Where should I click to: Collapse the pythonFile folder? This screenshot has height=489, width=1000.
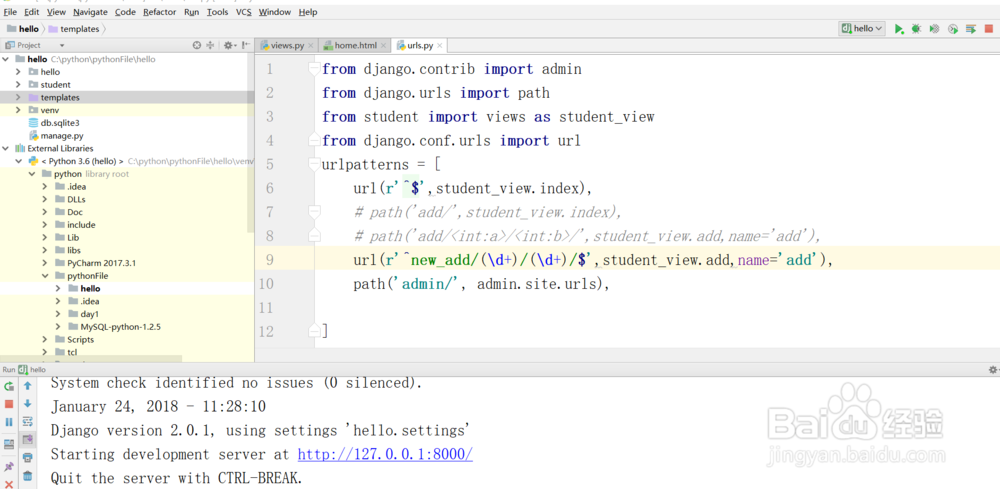(45, 276)
